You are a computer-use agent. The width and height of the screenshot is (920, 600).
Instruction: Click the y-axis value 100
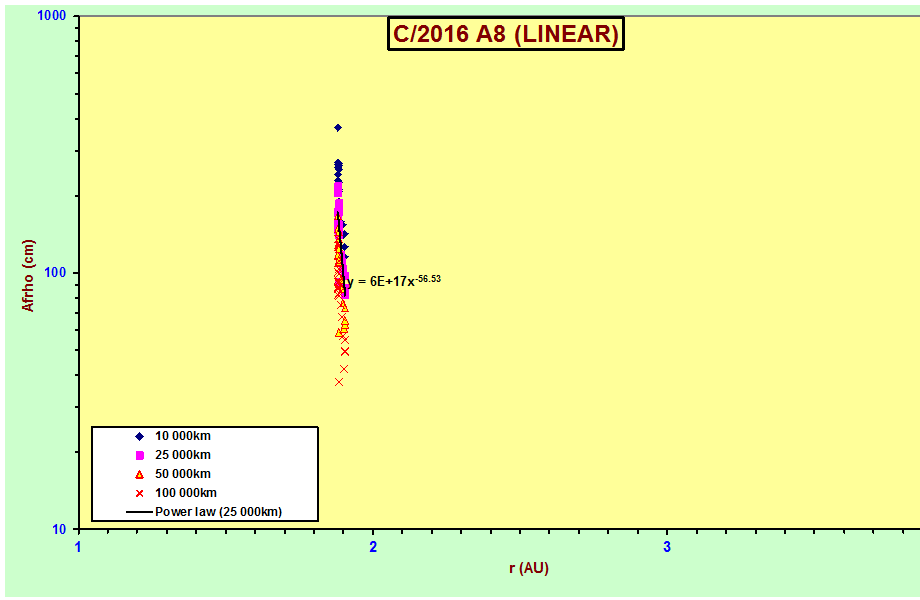[56, 273]
